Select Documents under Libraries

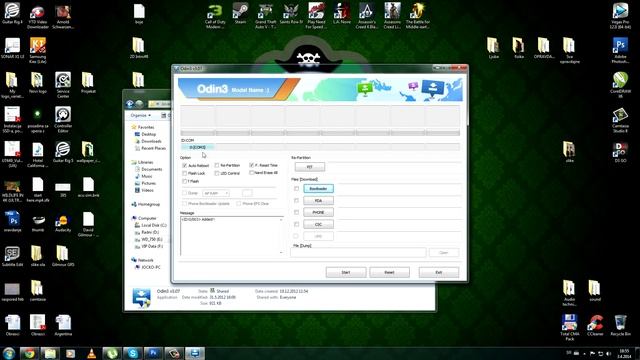click(x=151, y=169)
